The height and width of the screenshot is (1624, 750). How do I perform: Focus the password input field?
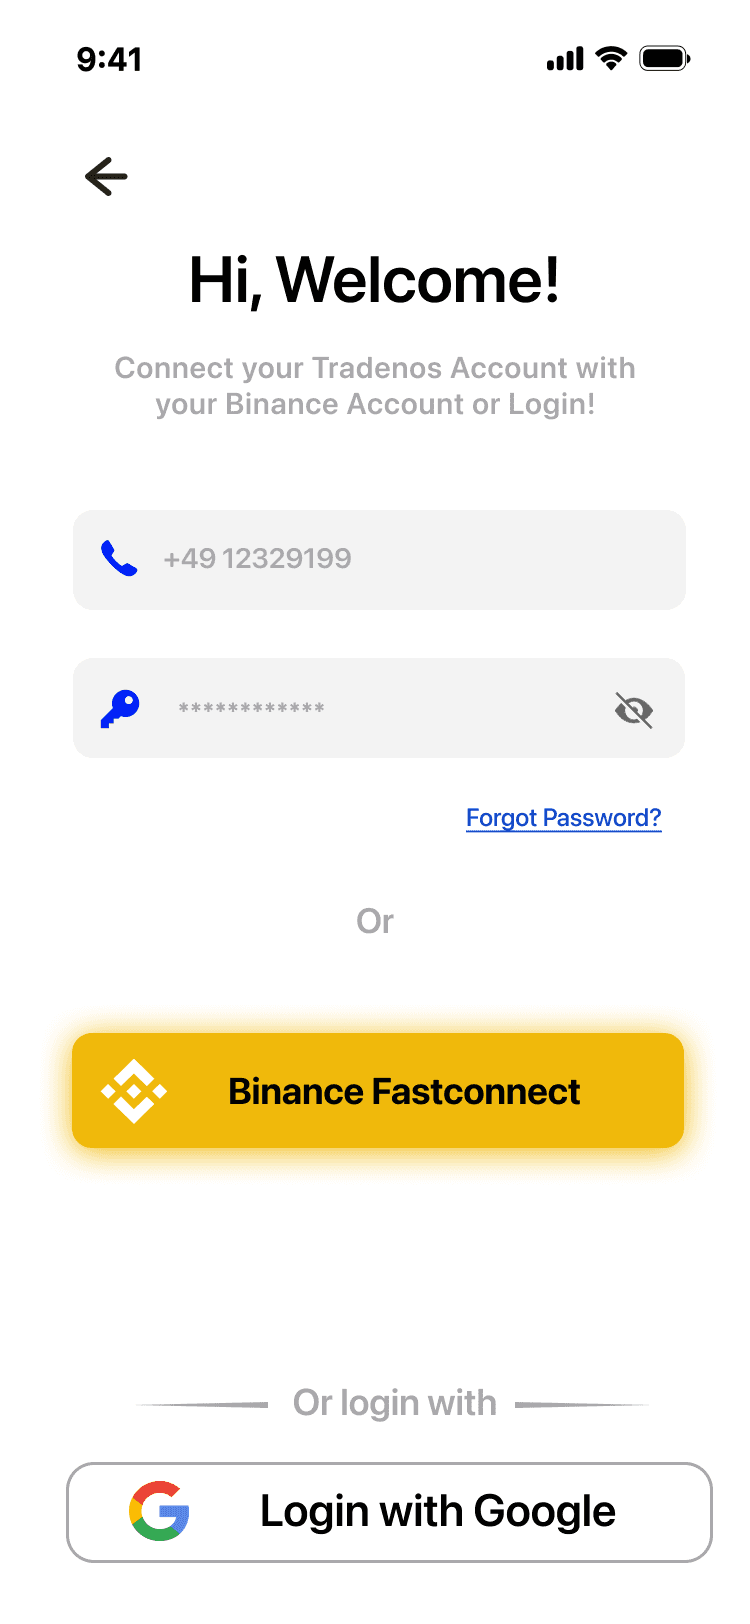400,709
